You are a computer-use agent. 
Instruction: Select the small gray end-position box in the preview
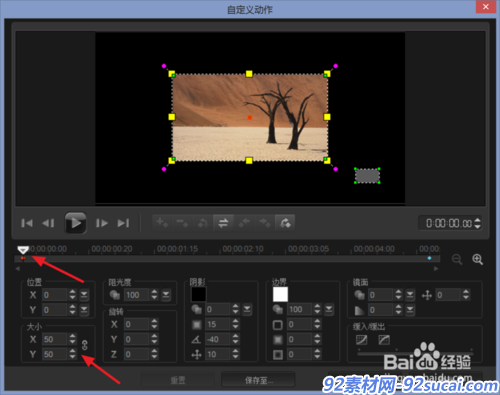[367, 176]
